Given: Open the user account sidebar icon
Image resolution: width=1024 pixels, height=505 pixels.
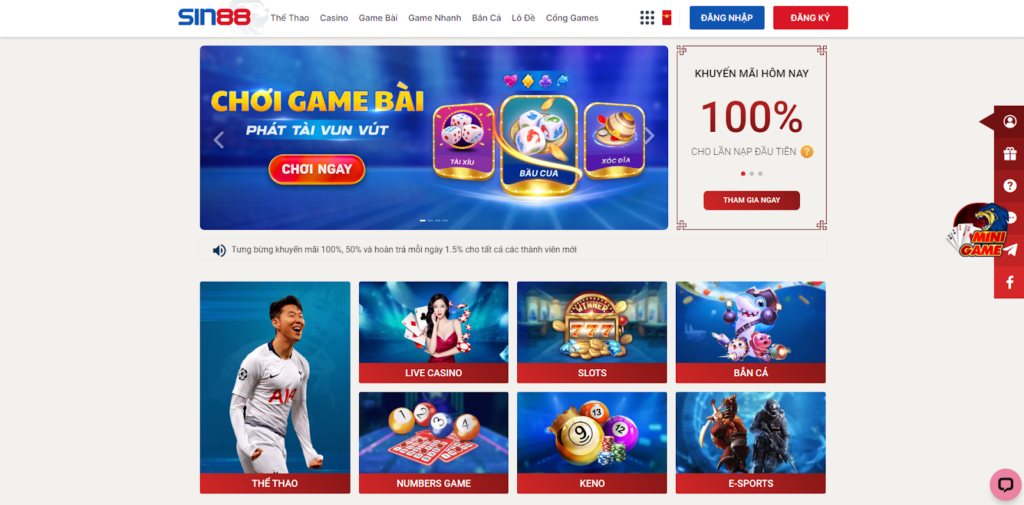Looking at the screenshot, I should (1010, 122).
